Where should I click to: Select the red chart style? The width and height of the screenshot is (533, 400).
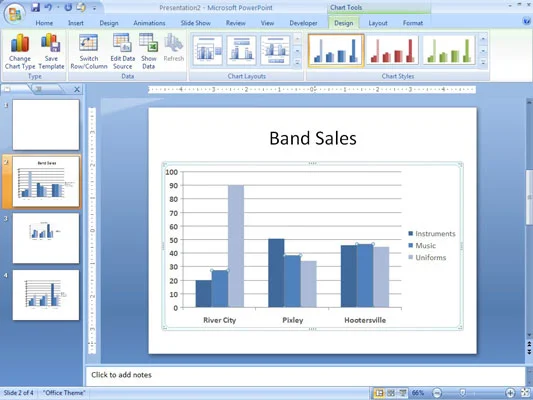392,51
